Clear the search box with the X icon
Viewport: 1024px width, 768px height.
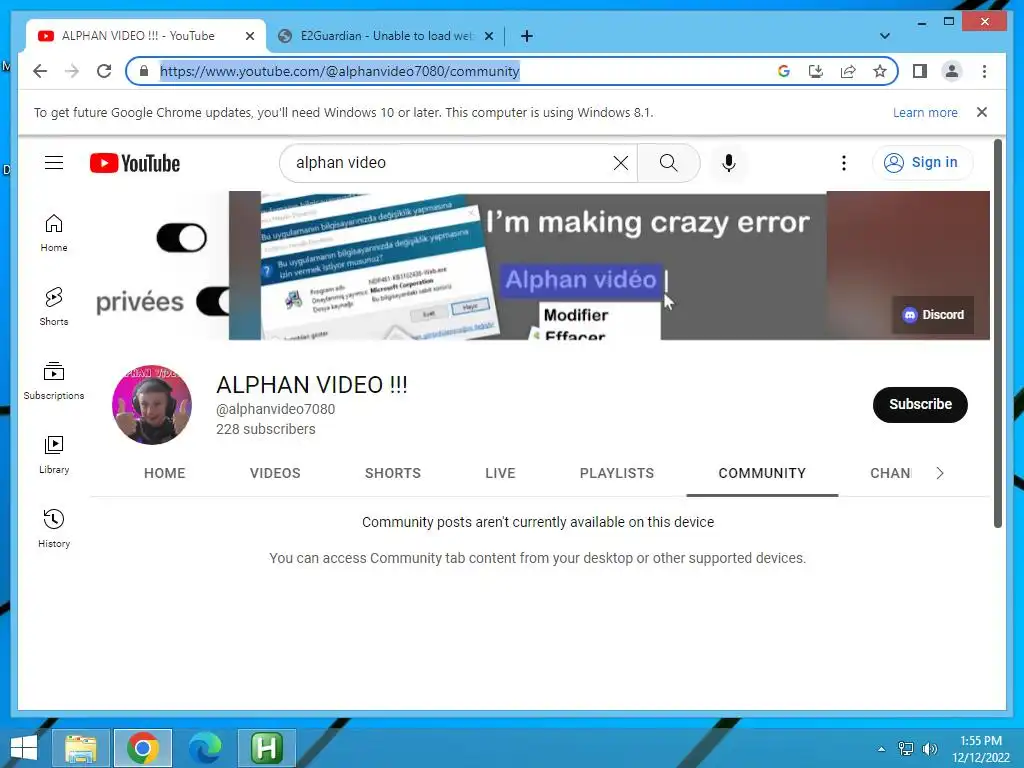(620, 163)
